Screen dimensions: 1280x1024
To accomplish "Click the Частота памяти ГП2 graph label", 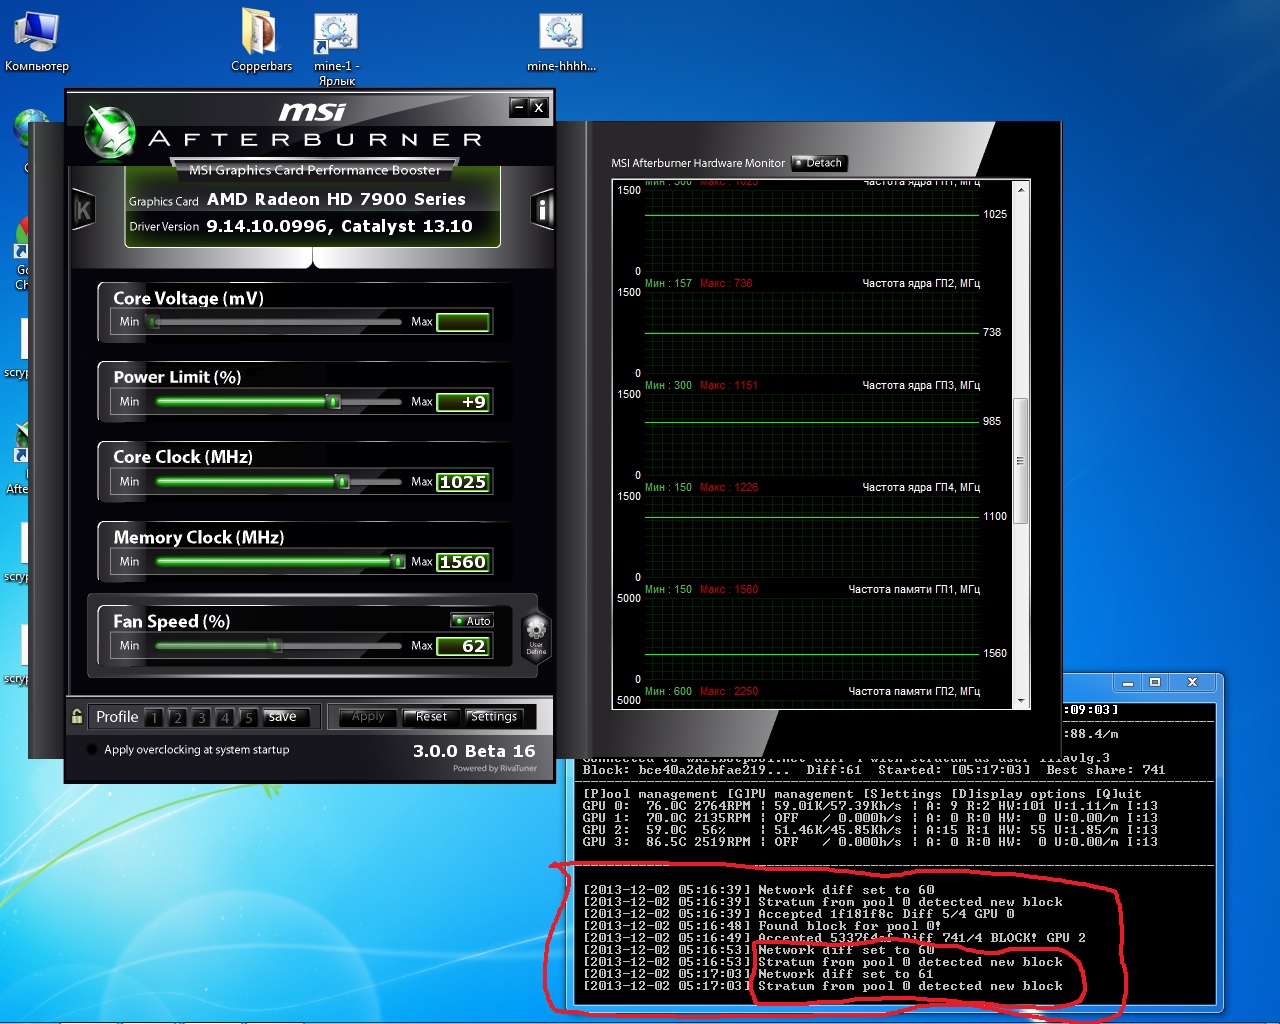I will click(914, 692).
